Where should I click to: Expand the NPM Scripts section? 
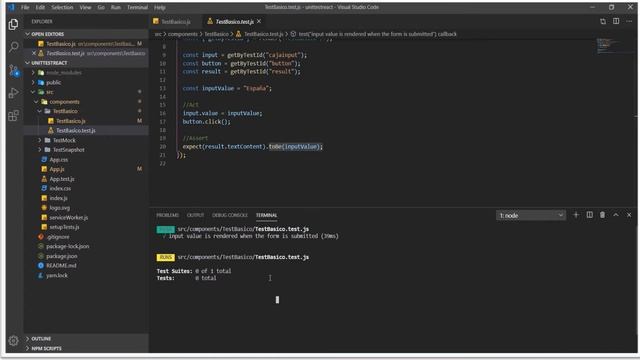pyautogui.click(x=86, y=348)
